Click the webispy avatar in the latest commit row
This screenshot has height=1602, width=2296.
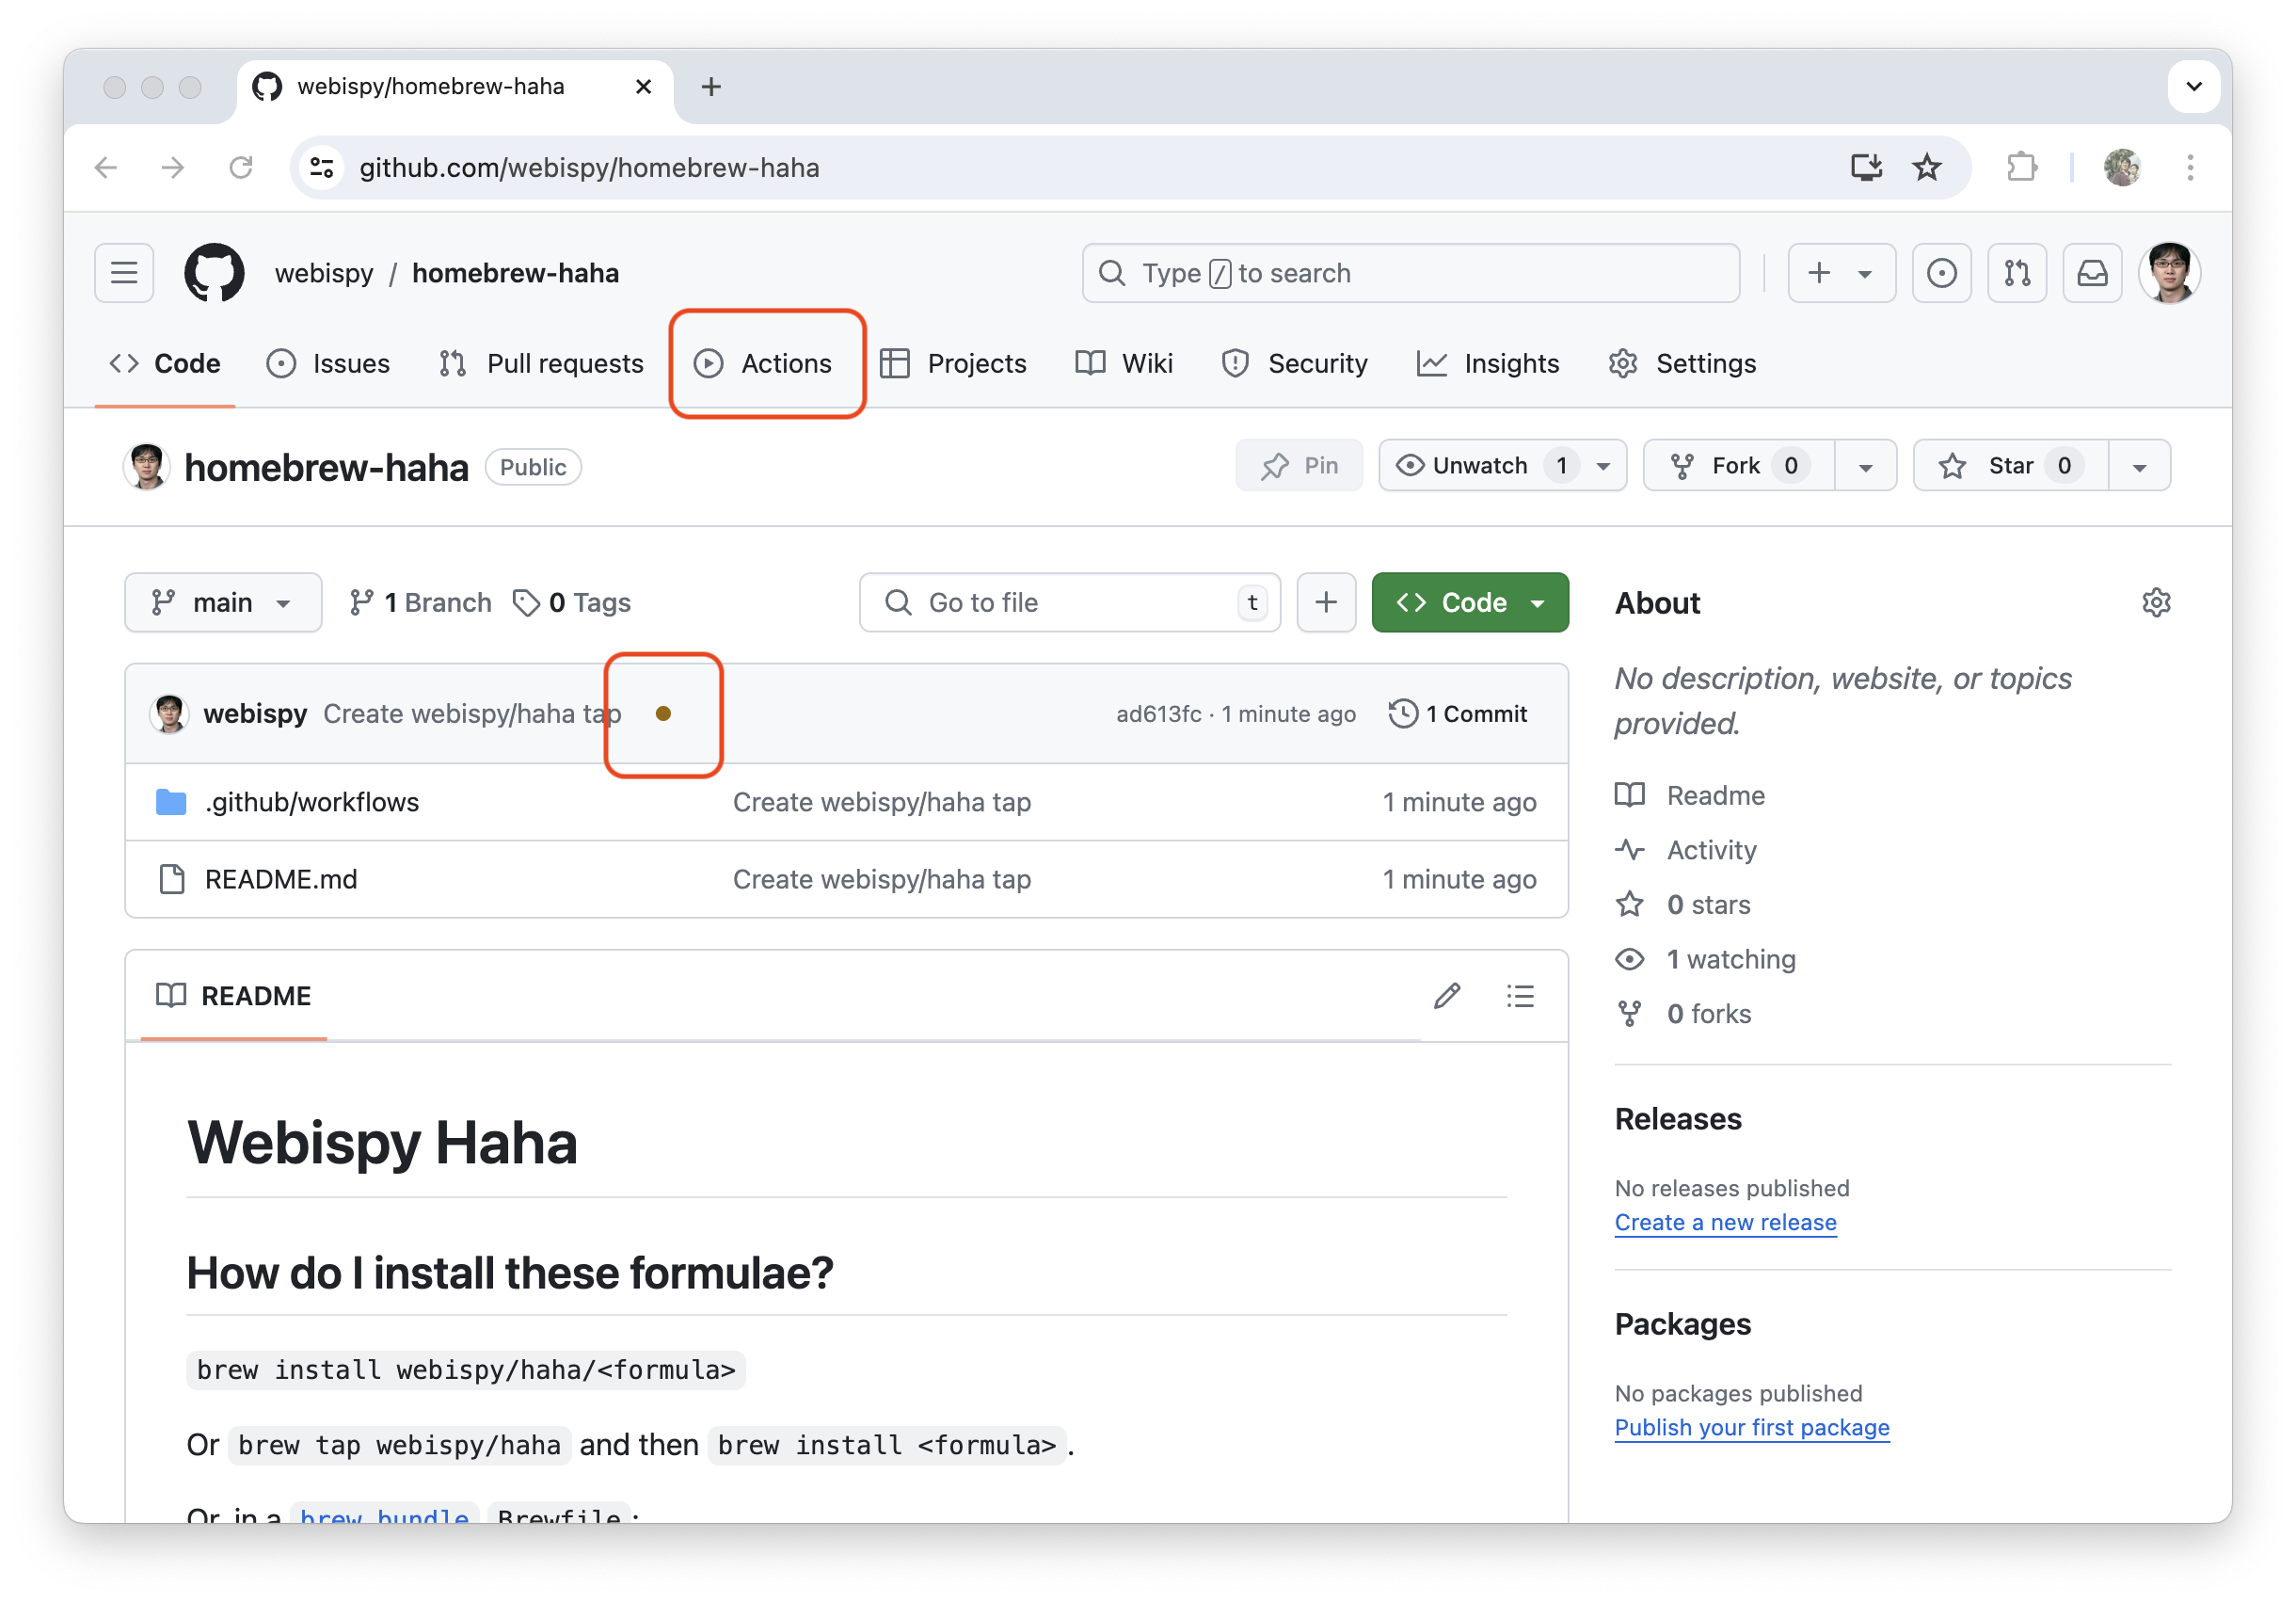click(169, 713)
